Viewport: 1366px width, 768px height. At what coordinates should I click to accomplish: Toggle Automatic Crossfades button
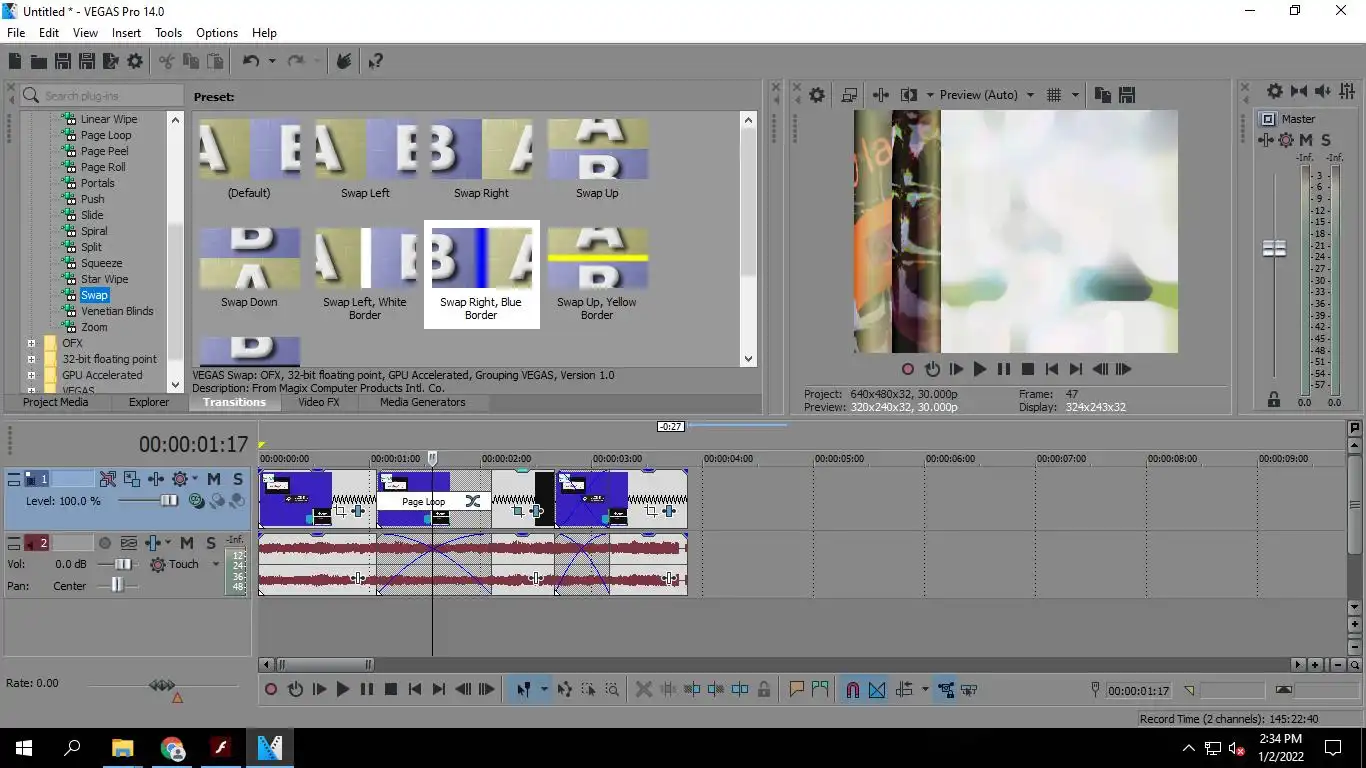(877, 689)
